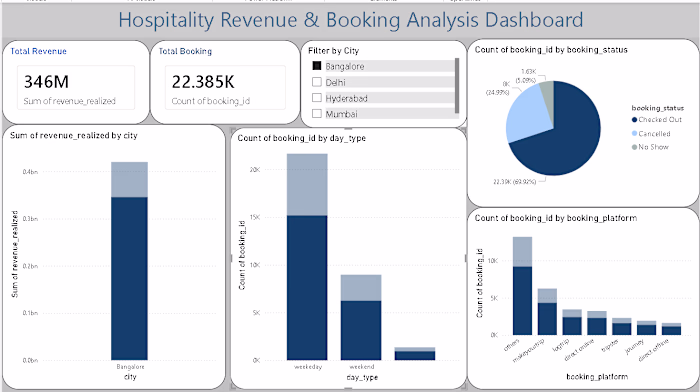Click the Bangalore revenue bar
This screenshot has width=700, height=392.
point(129,261)
